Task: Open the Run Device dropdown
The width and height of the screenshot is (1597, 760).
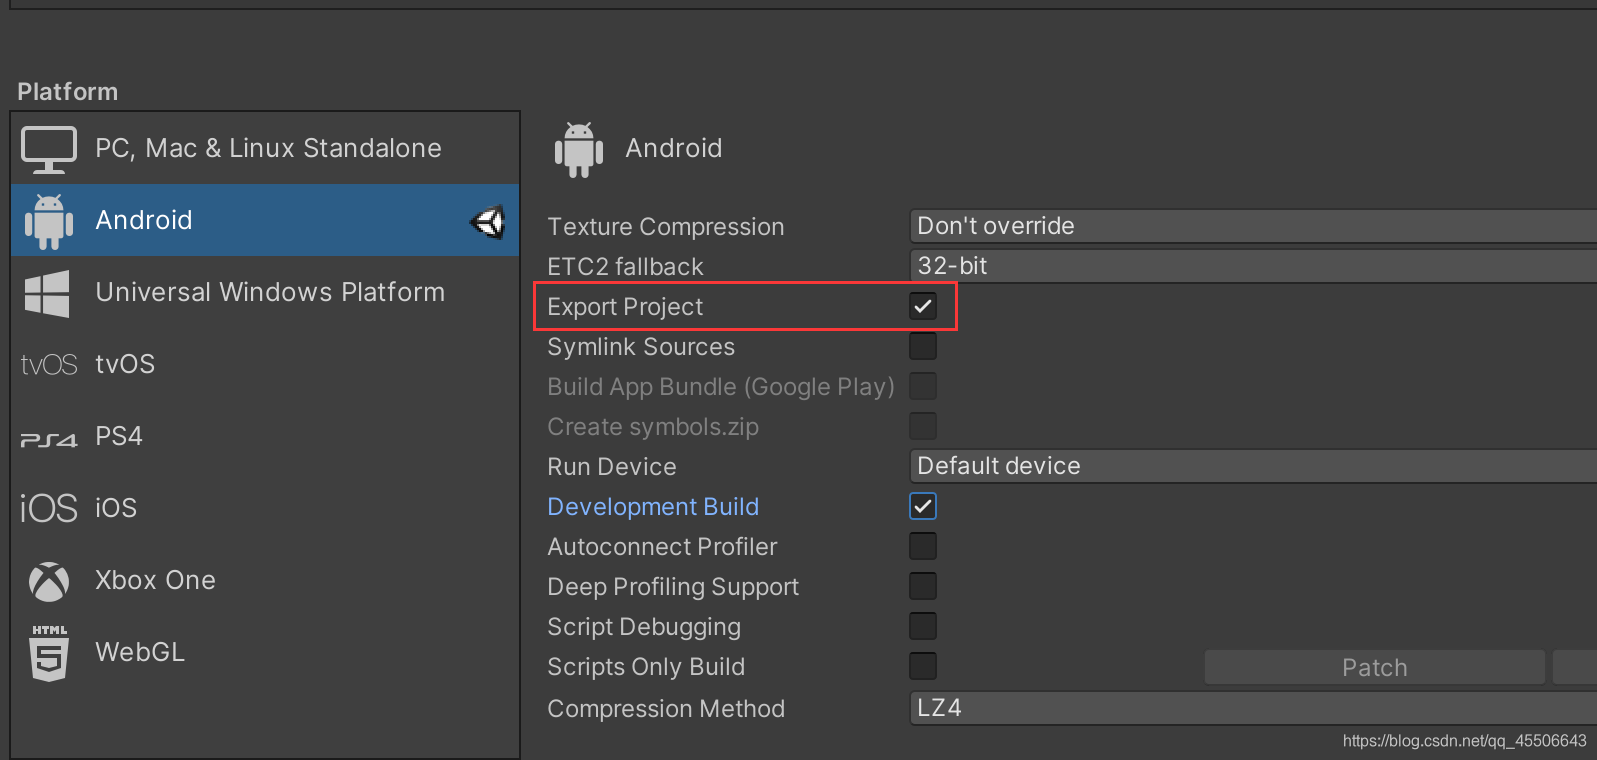Action: (x=1253, y=466)
